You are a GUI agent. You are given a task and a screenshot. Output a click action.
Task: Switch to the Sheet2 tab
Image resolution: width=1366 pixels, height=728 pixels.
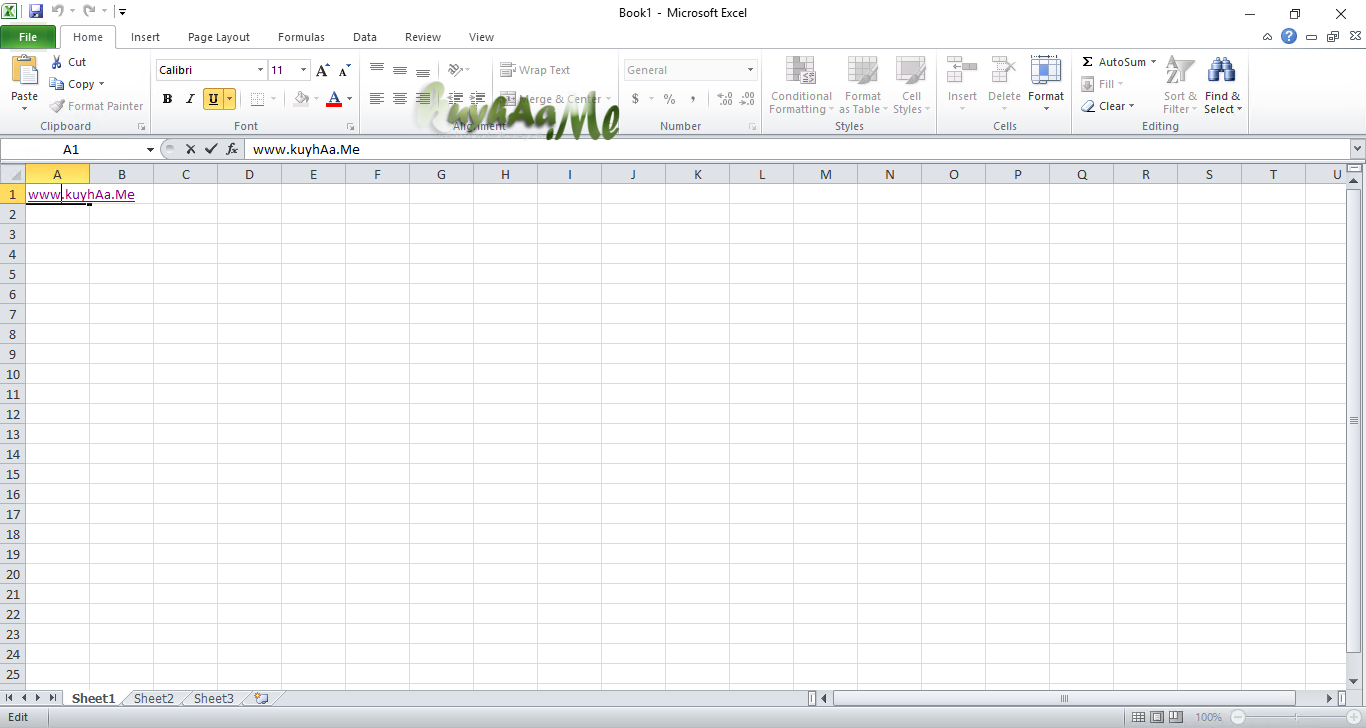[154, 698]
